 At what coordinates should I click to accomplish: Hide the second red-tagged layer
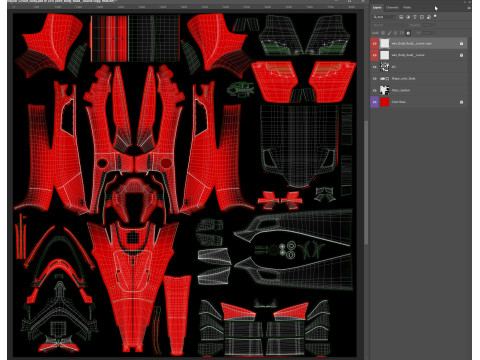374,55
